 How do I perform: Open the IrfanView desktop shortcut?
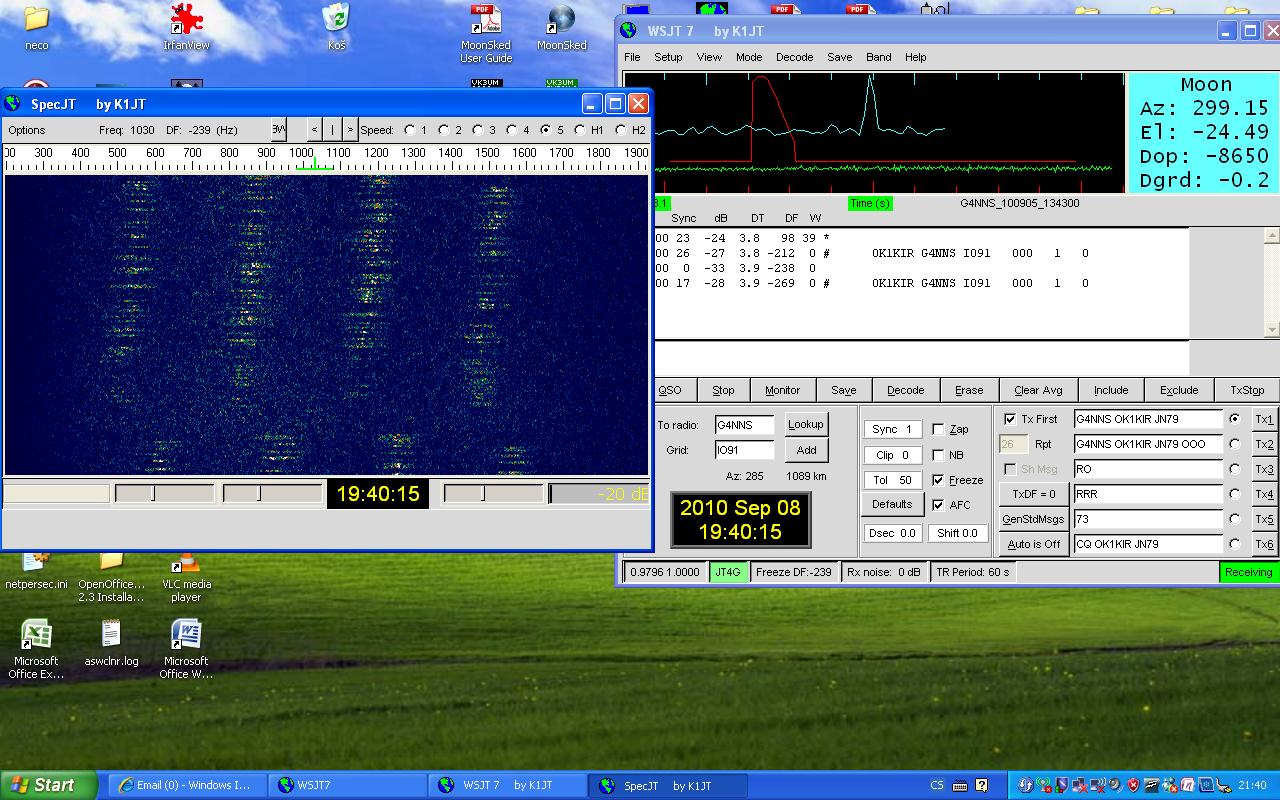tap(186, 20)
